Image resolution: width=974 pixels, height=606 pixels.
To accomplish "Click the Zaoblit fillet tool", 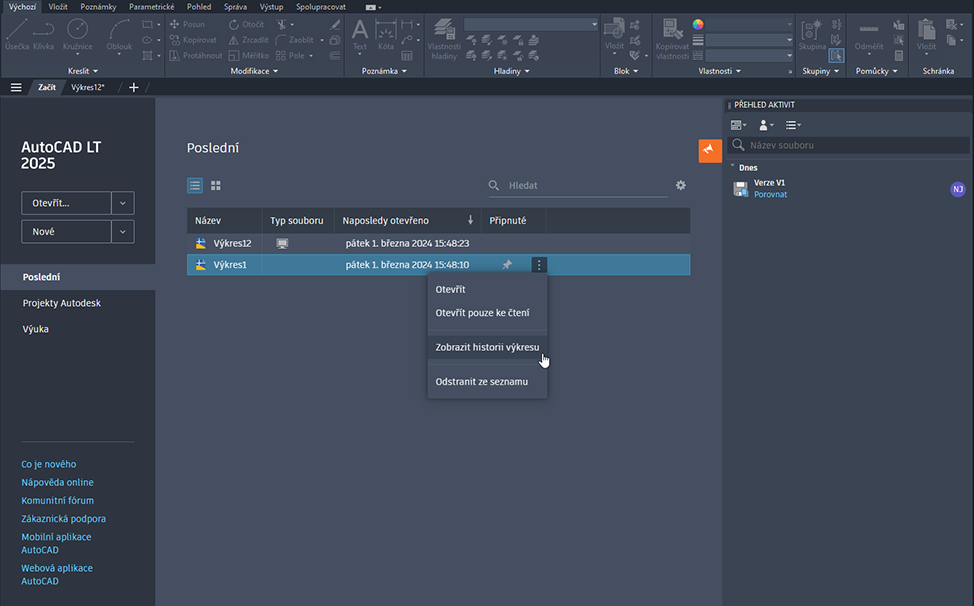I will [x=294, y=40].
